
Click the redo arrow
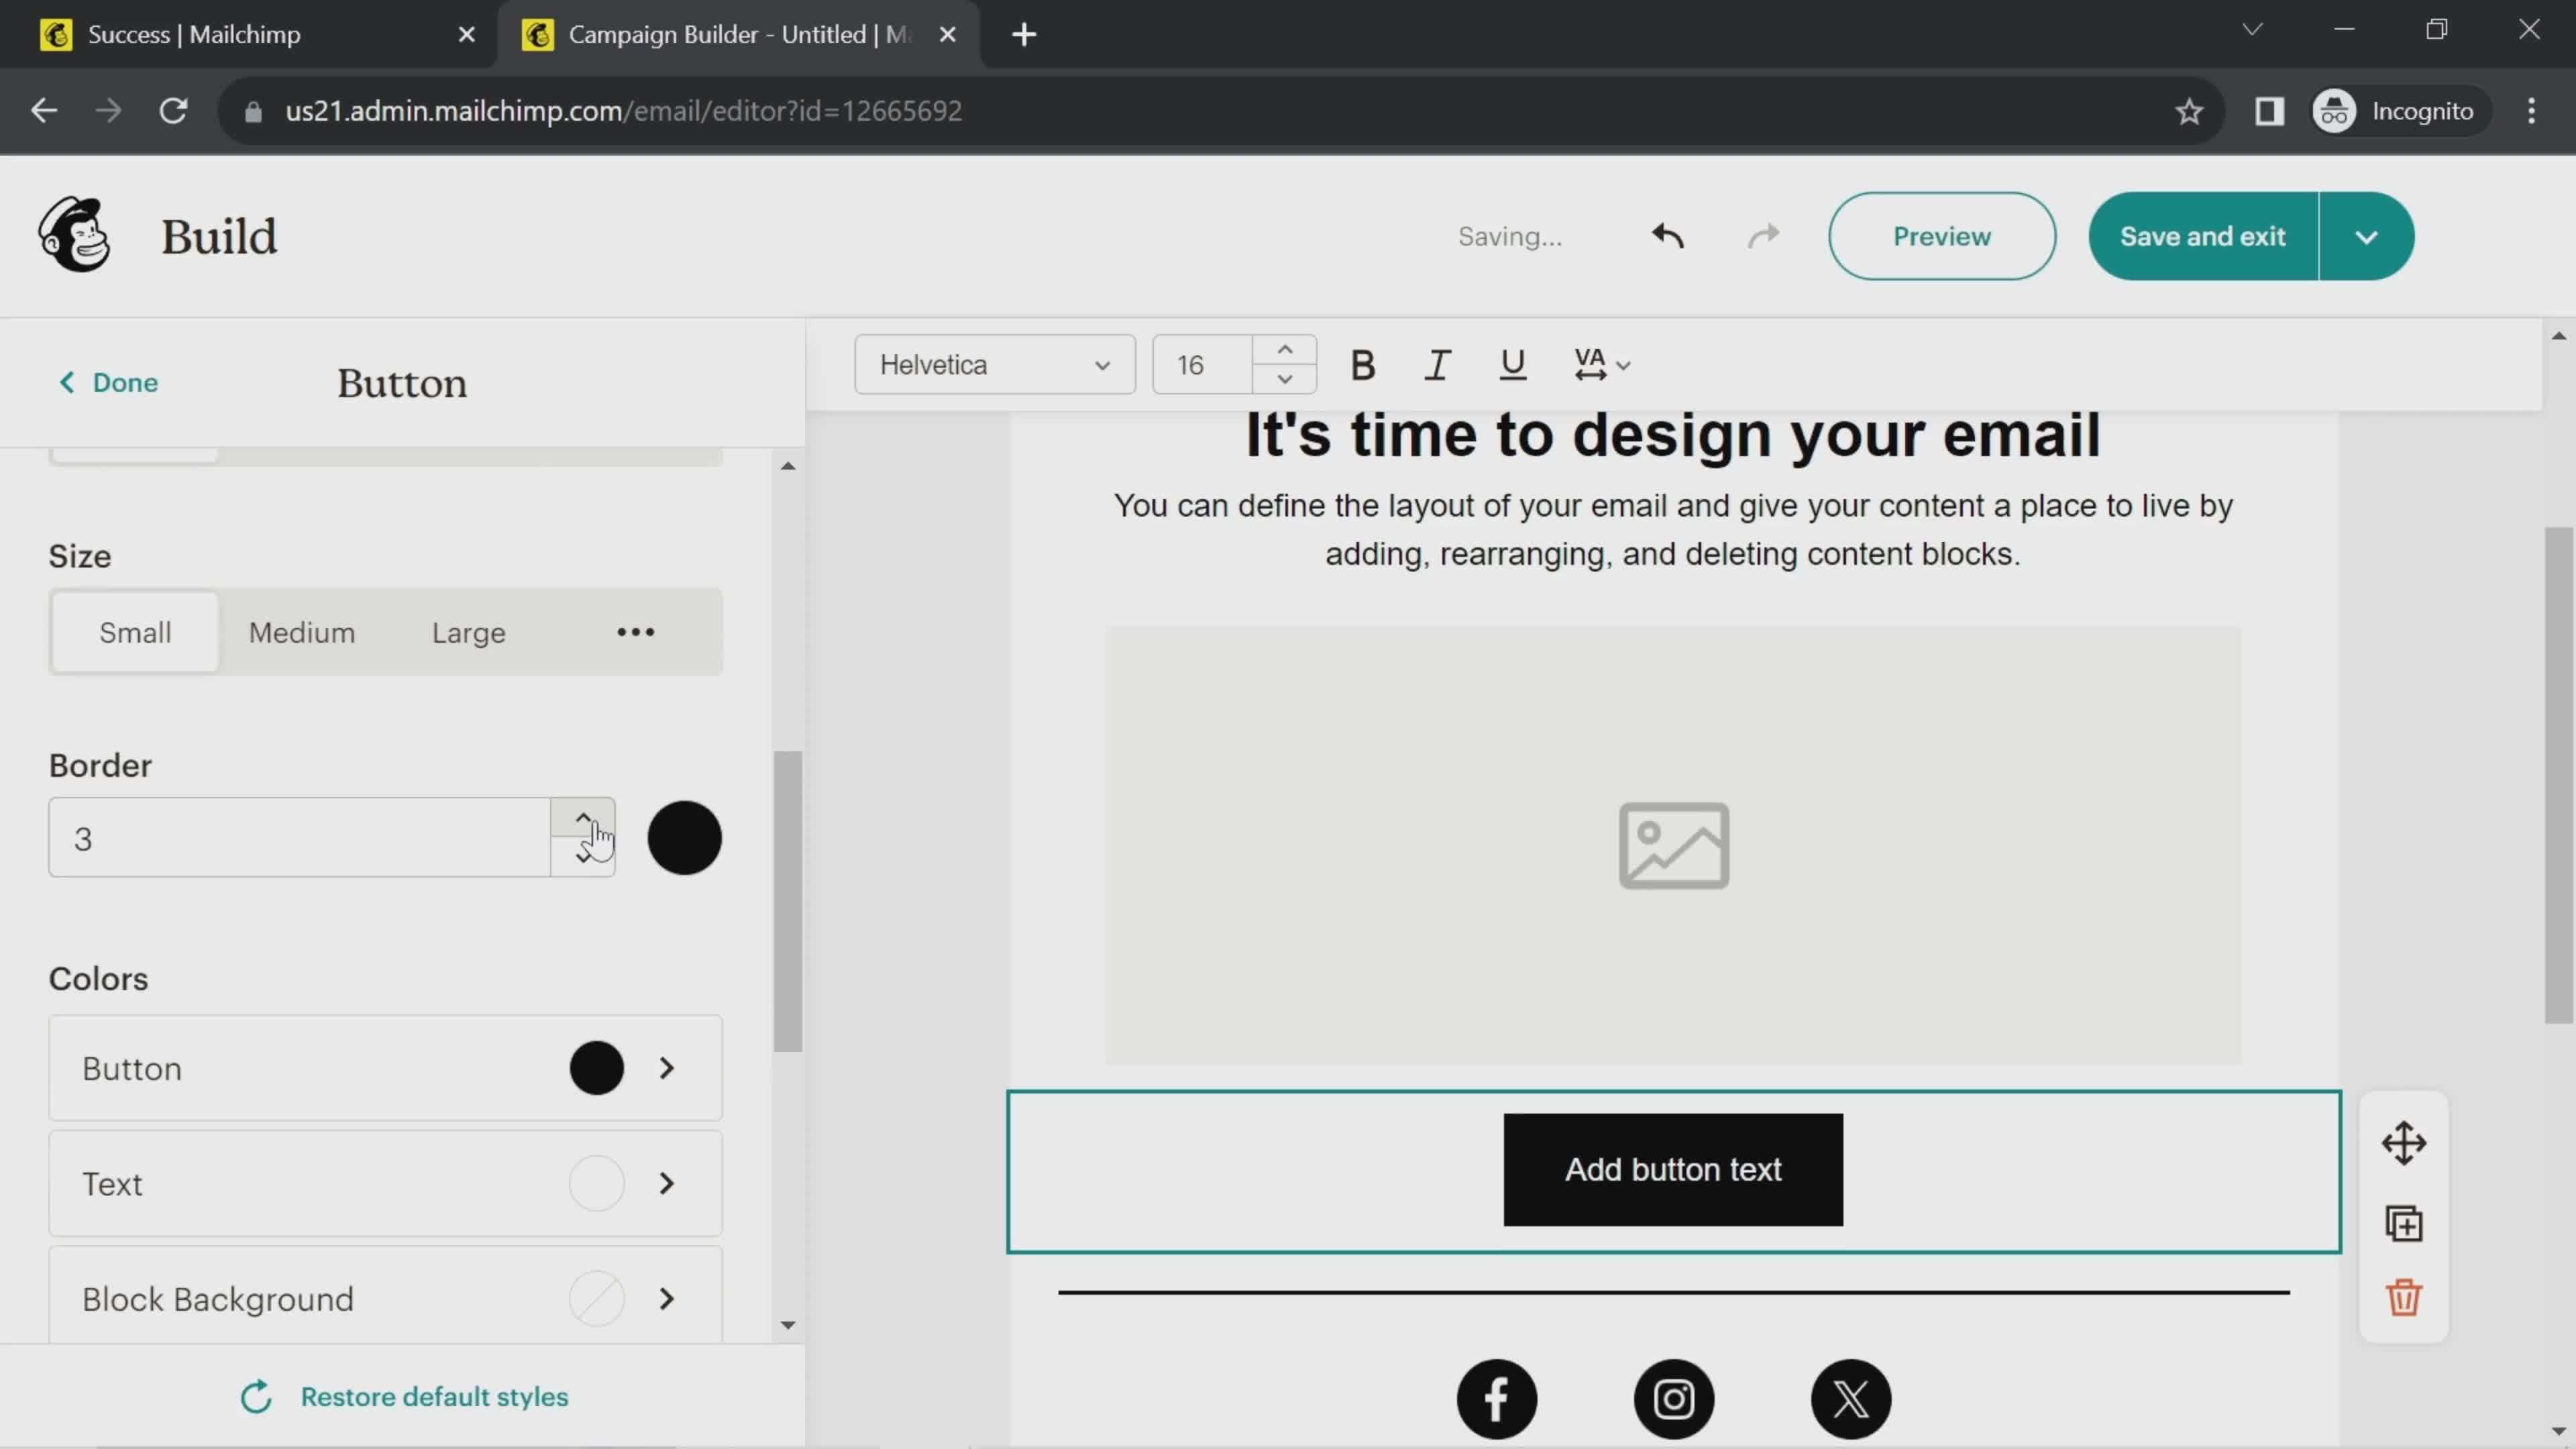coord(1763,236)
